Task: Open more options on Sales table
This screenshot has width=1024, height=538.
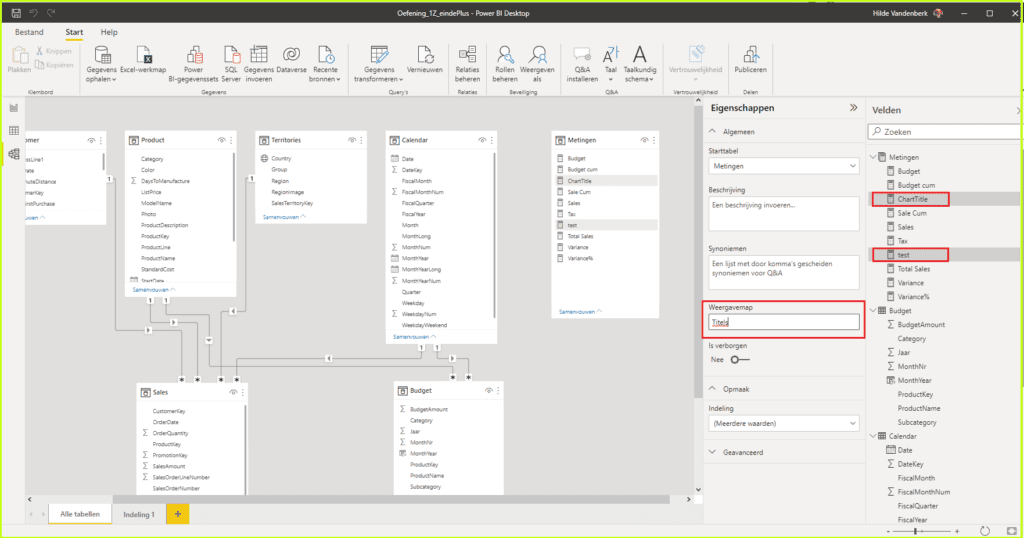Action: [243, 392]
